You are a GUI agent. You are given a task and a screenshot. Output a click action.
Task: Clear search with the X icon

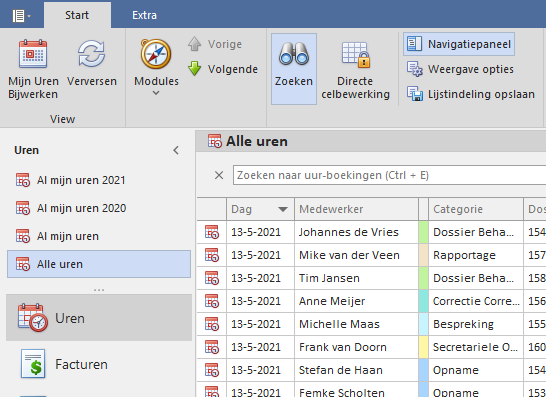(219, 175)
